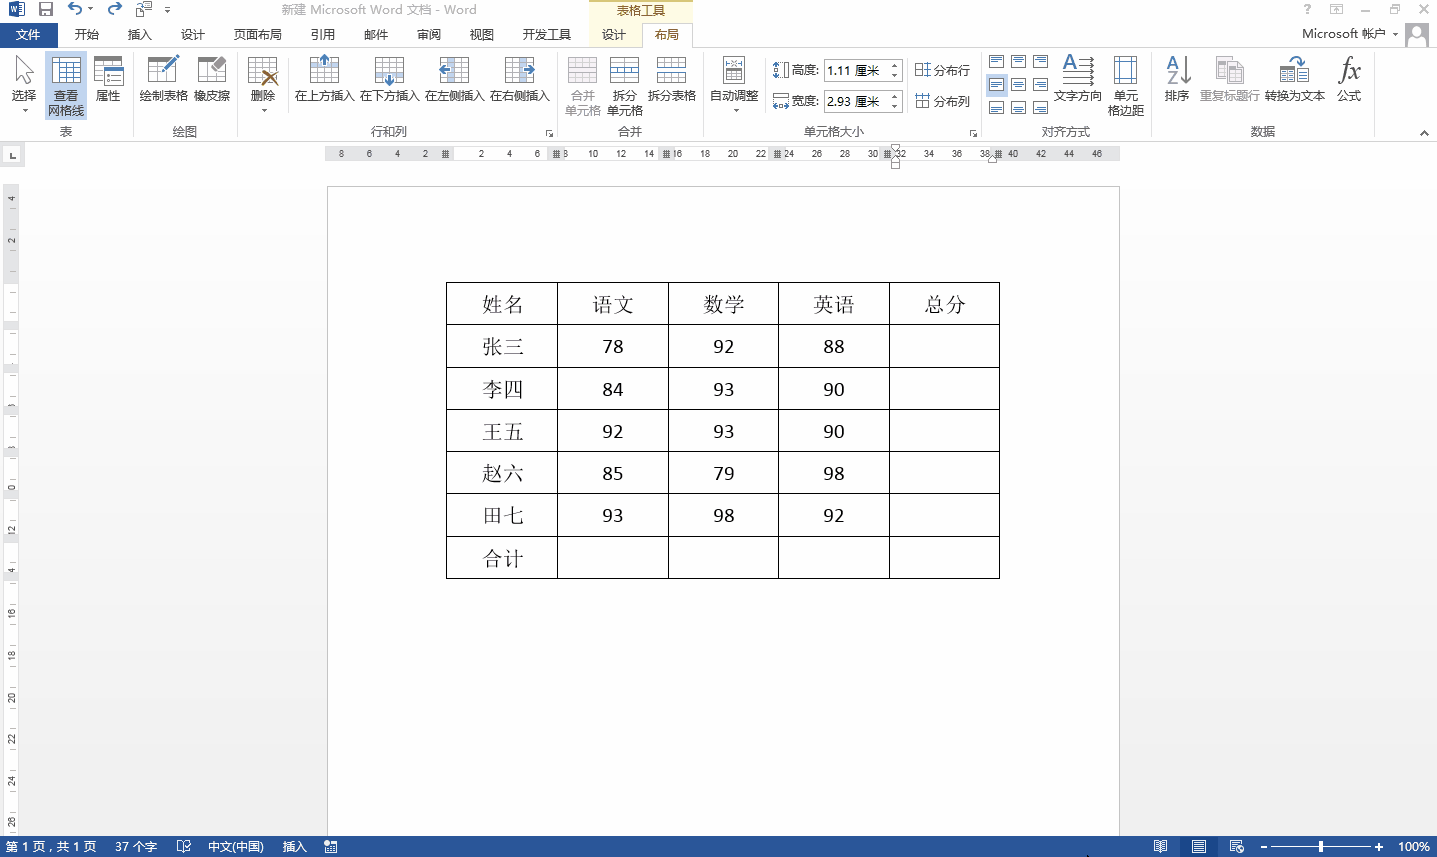Screen dimensions: 1437x857
Task: Insert row with 在上方插入
Action: pyautogui.click(x=324, y=80)
